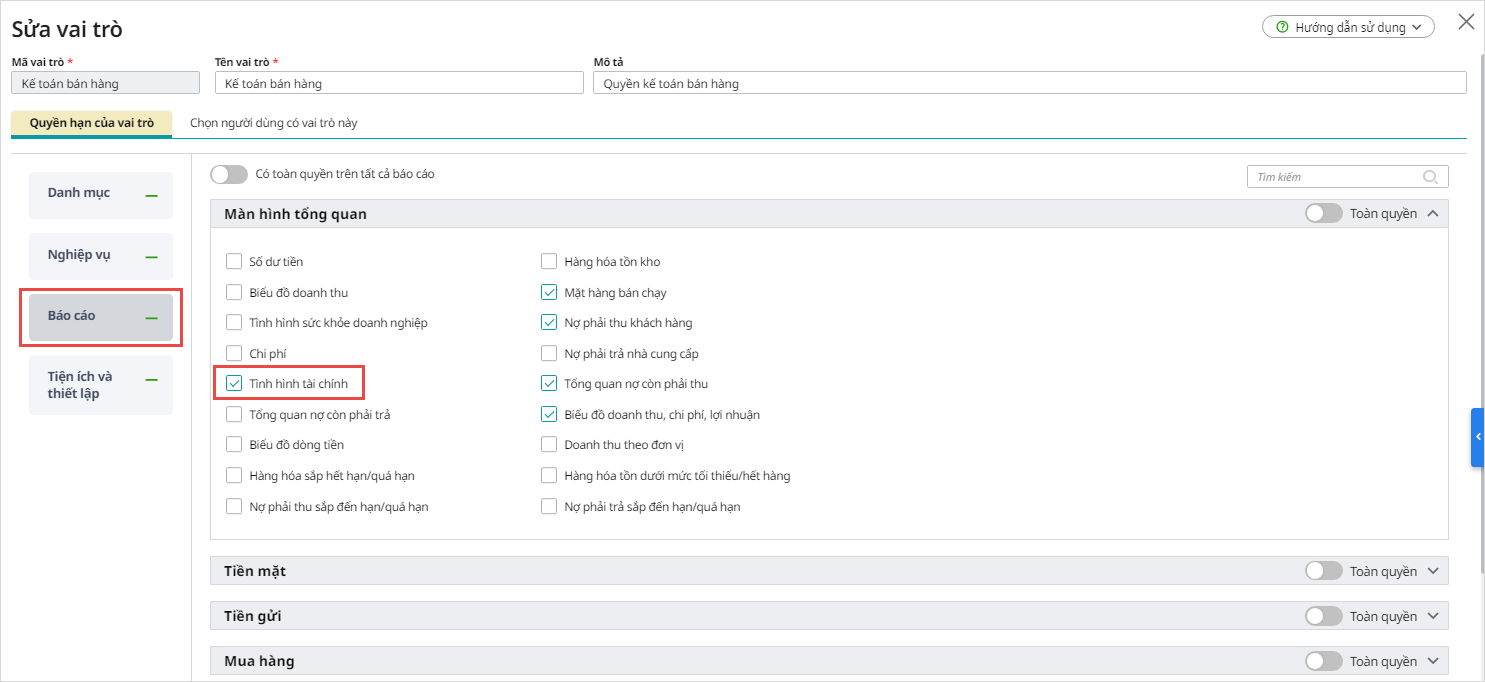Click the blue side panel arrow handle

coord(1477,437)
